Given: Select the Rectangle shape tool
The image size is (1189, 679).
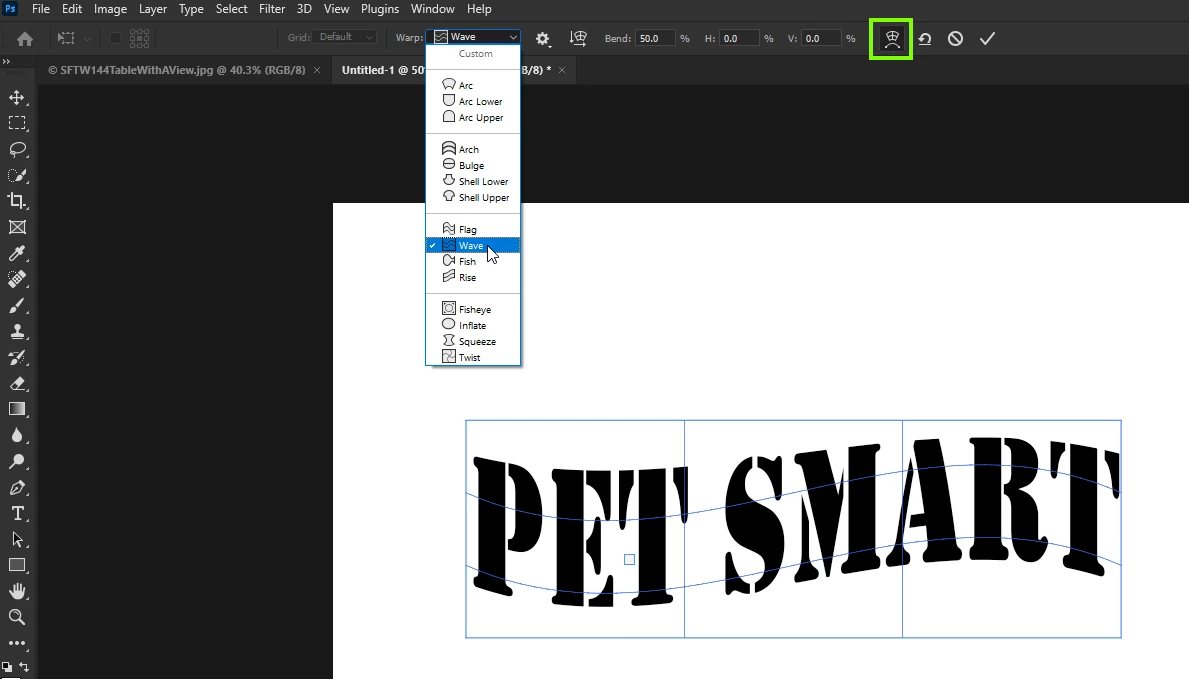Looking at the screenshot, I should (x=17, y=565).
